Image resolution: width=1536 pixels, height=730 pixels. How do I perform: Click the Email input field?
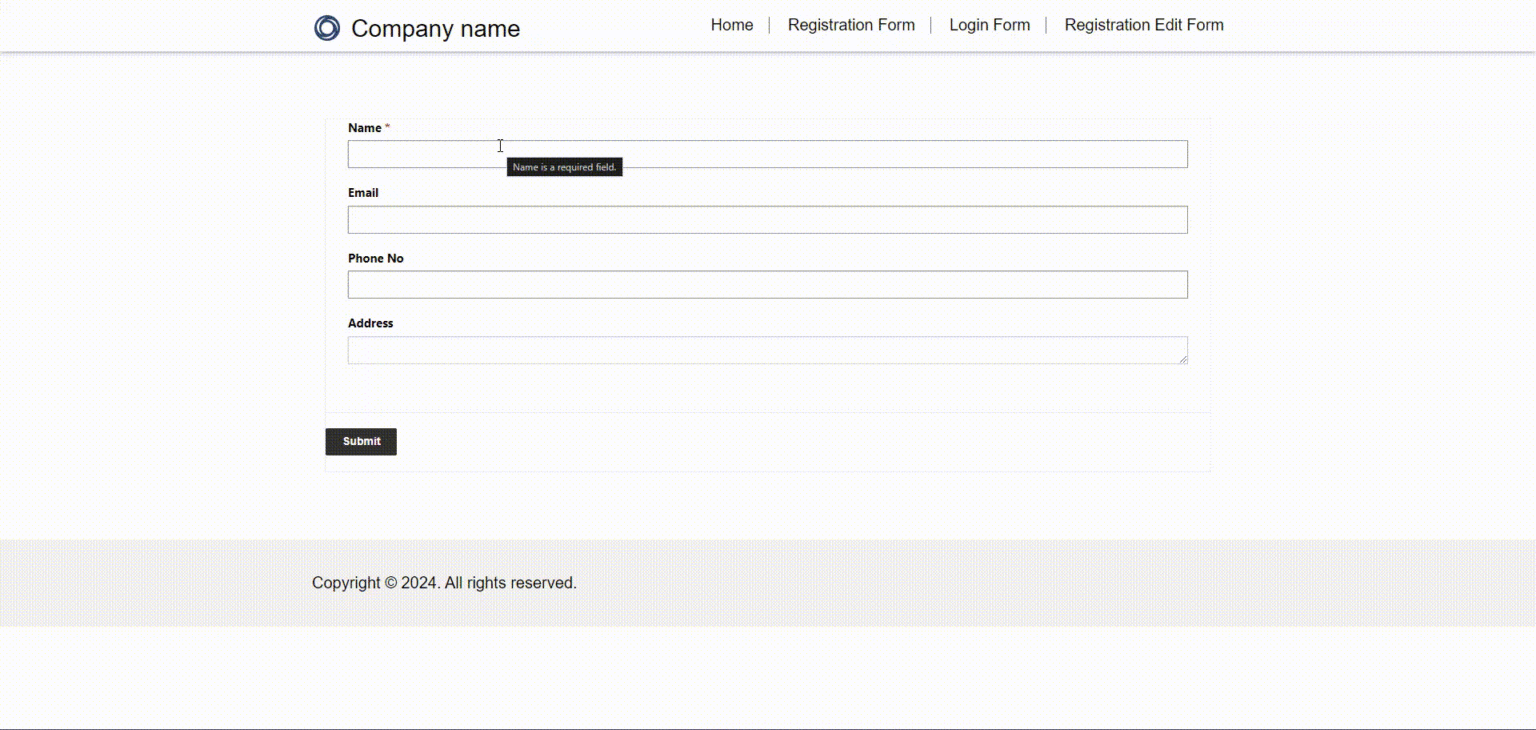pyautogui.click(x=767, y=219)
